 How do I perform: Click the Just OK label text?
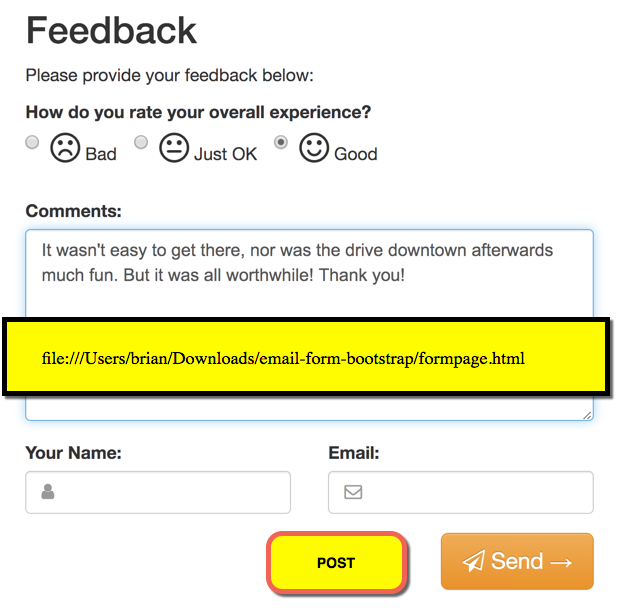[226, 154]
